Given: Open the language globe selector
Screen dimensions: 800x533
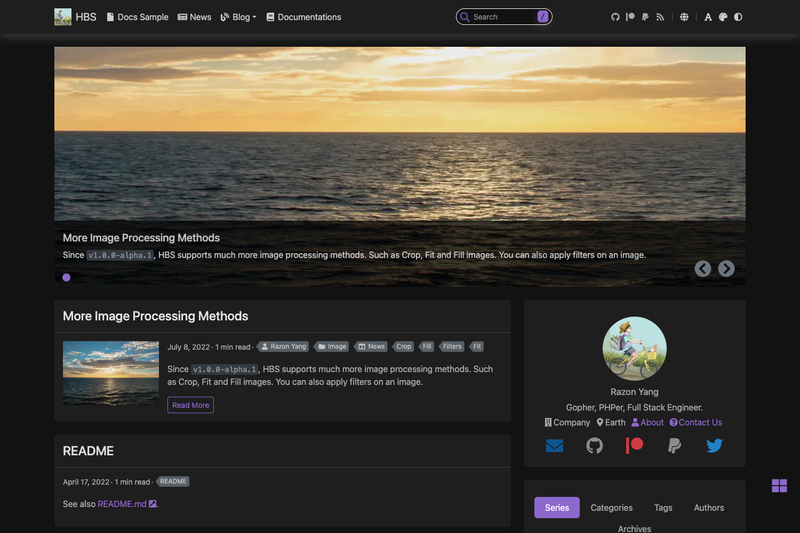Looking at the screenshot, I should click(x=684, y=17).
